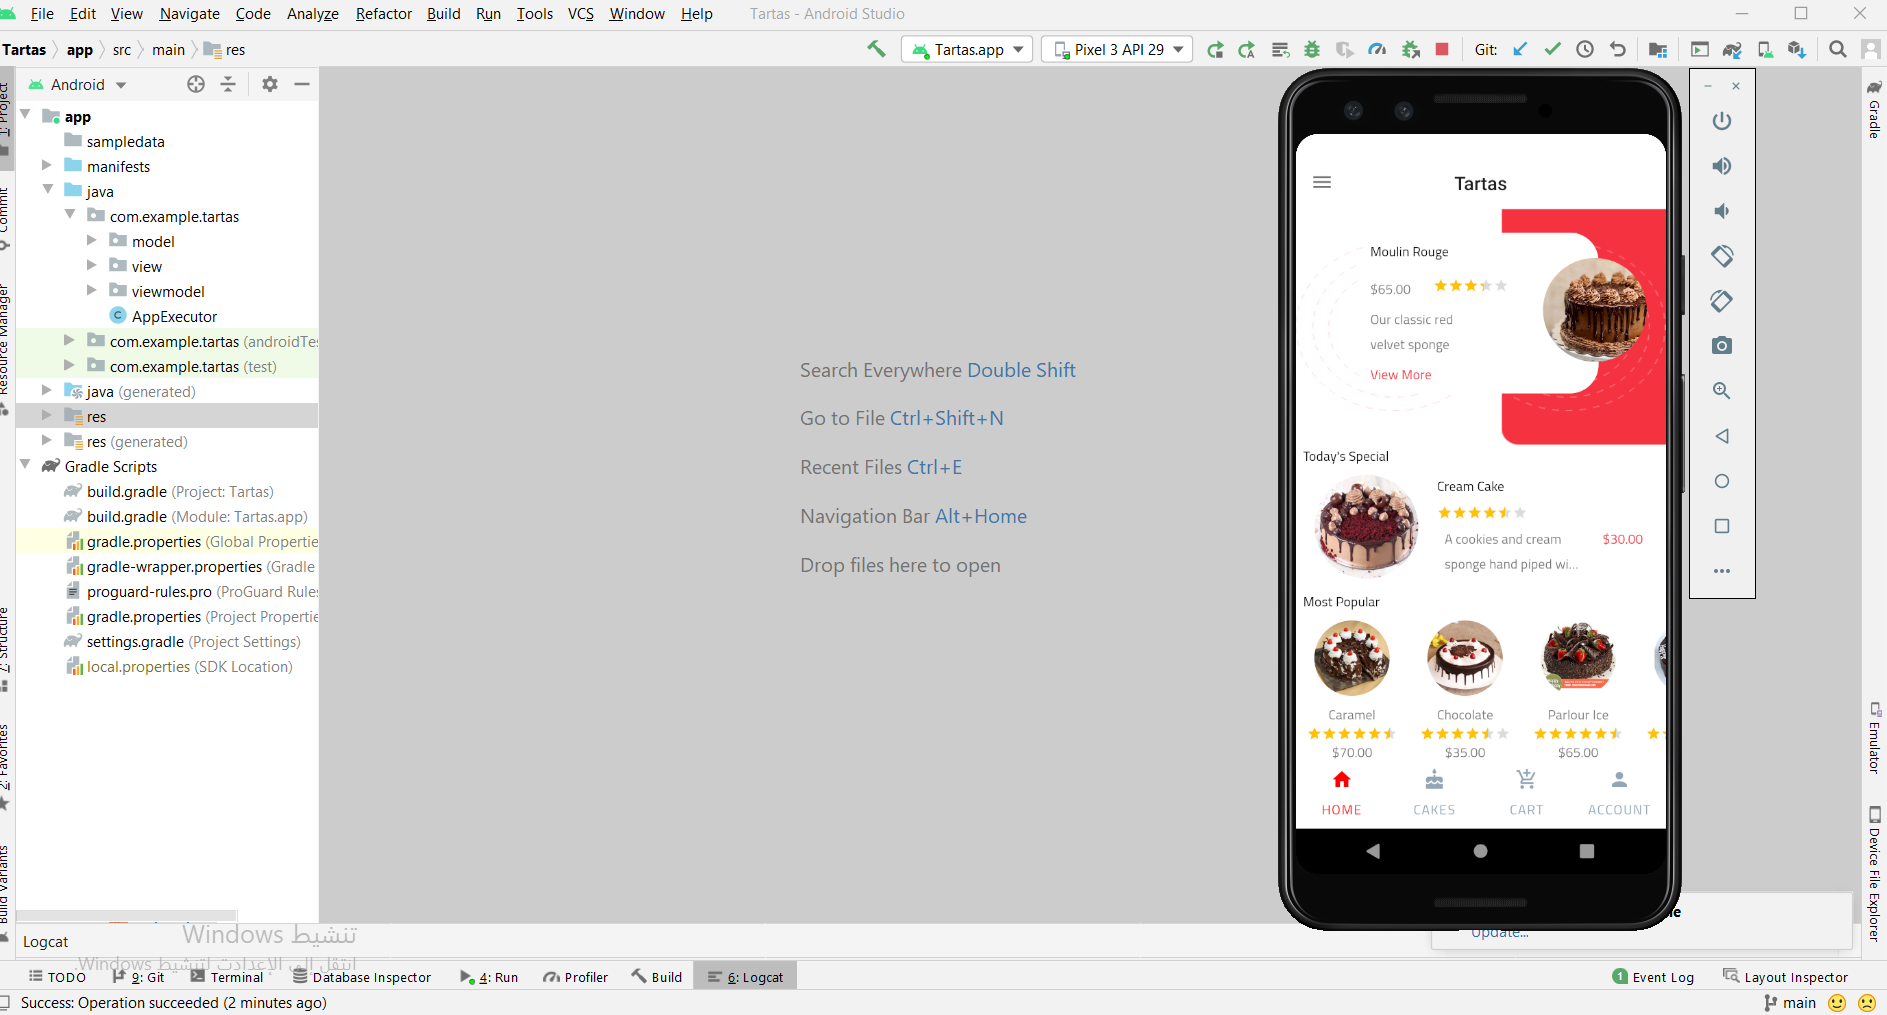Open the Tools menu
This screenshot has height=1015, width=1887.
534,14
